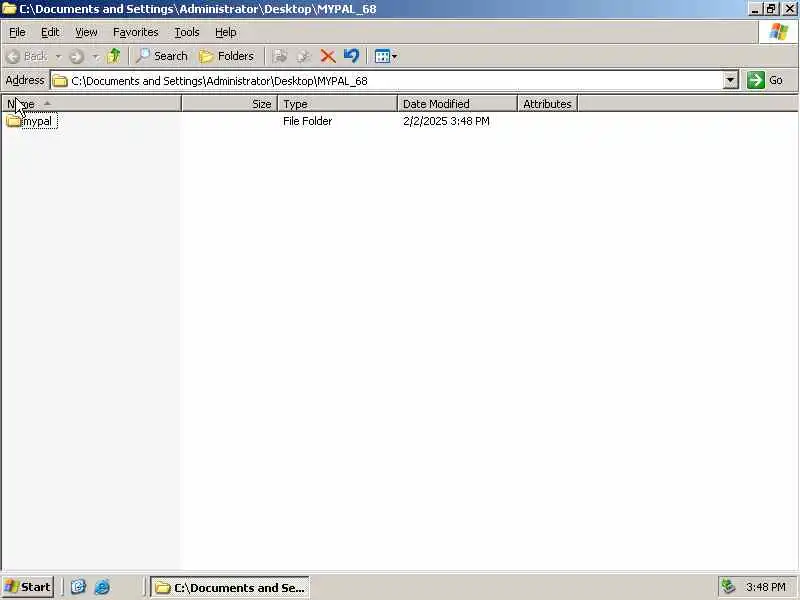
Task: Click the Show Desktop quick launch icon
Action: click(78, 587)
